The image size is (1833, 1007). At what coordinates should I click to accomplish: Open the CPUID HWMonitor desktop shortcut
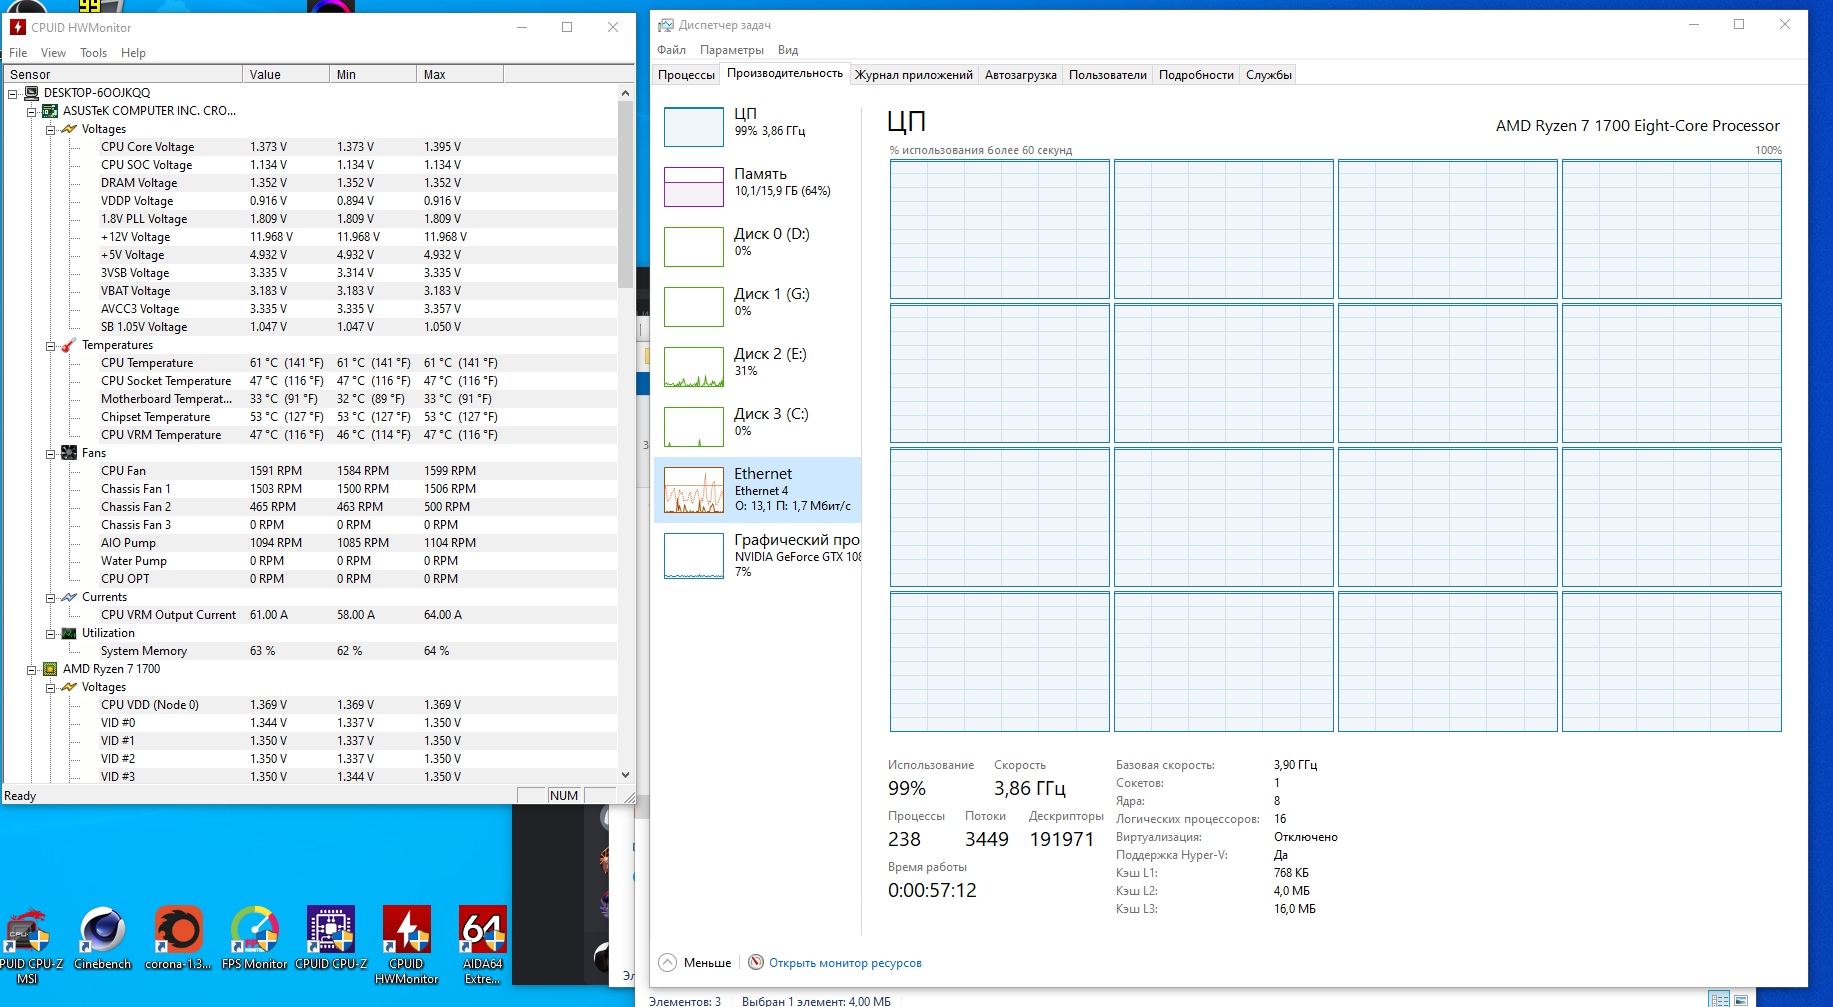tap(406, 932)
